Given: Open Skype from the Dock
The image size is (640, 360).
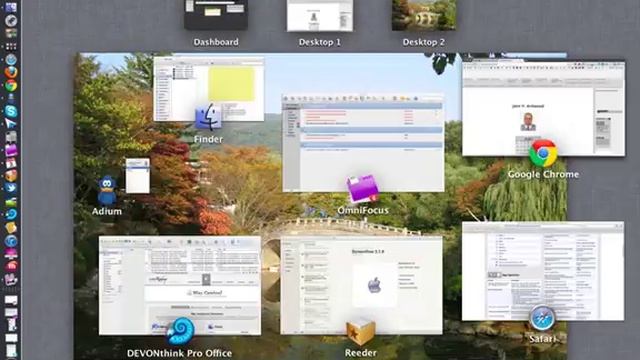Looking at the screenshot, I should [x=11, y=111].
